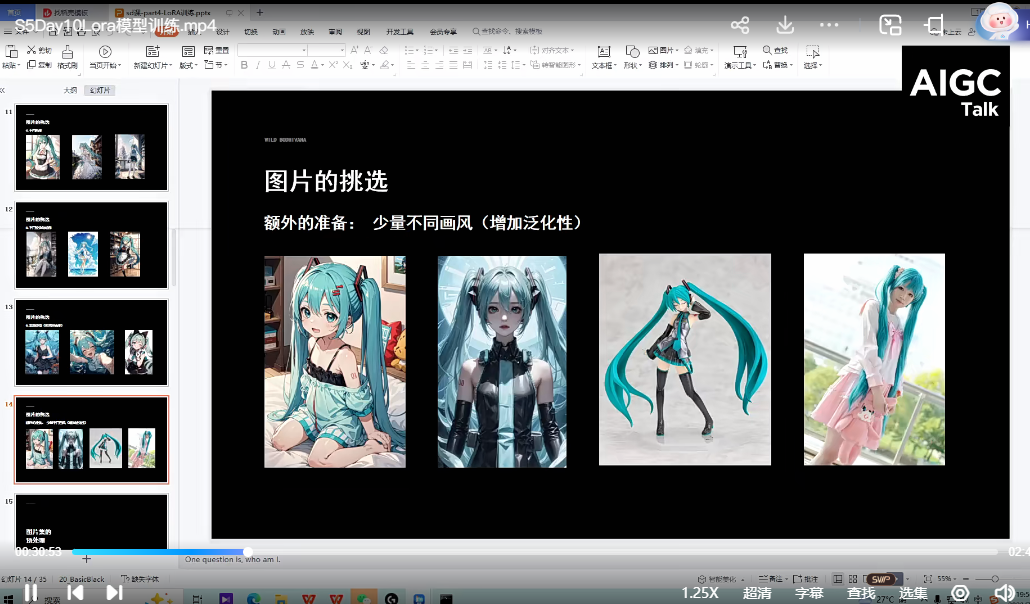This screenshot has width=1030, height=604.
Task: Click the anime bedroom Miku image on slide
Action: point(335,361)
